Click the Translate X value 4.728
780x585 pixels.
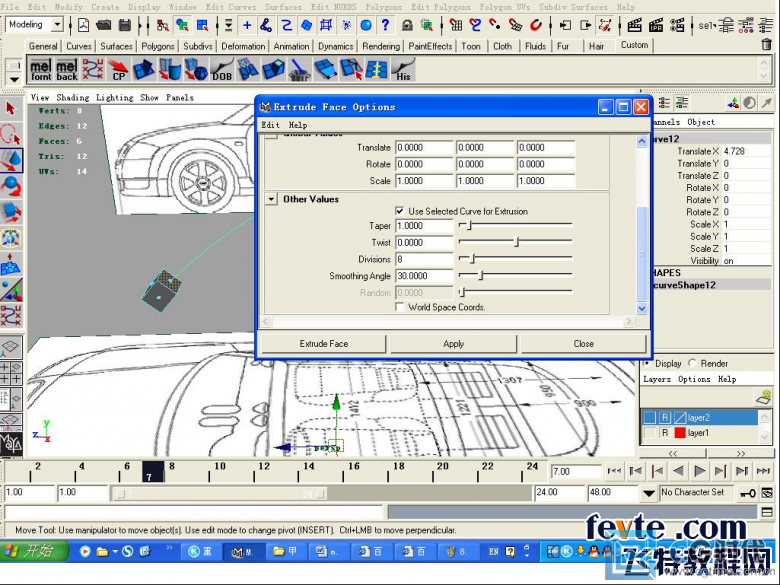pyautogui.click(x=746, y=151)
